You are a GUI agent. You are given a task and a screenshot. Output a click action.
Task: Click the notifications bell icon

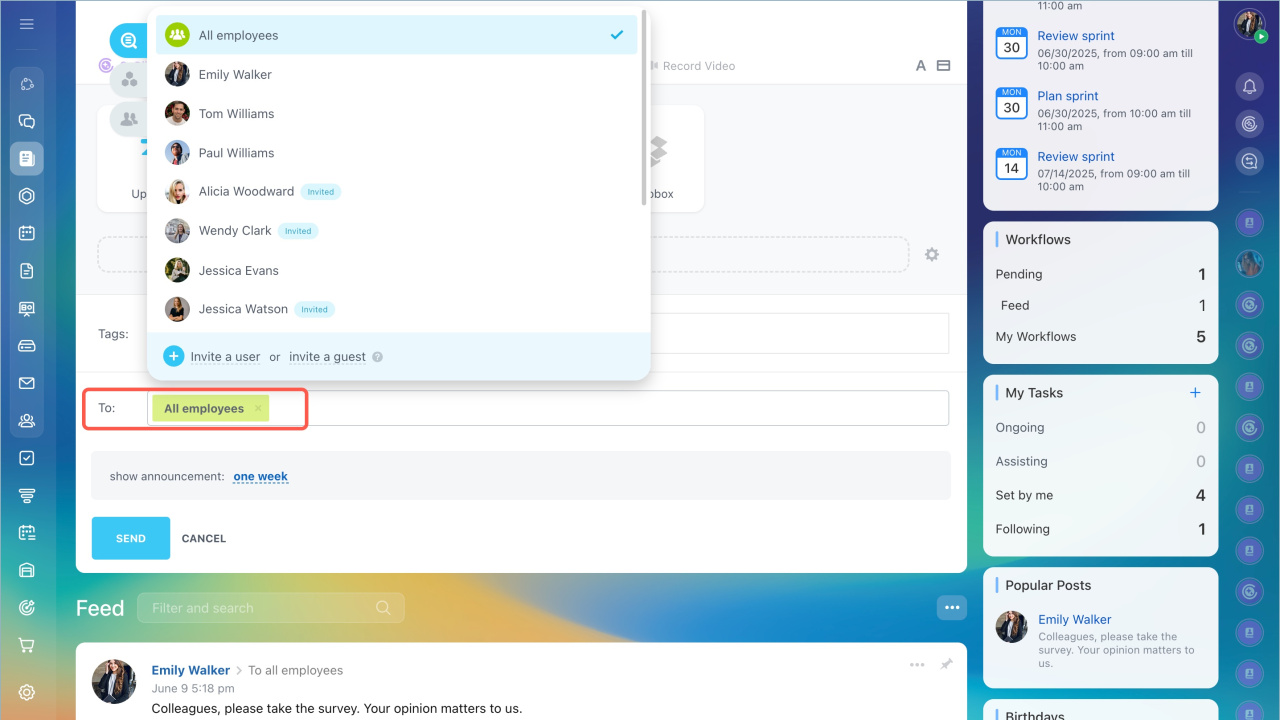point(1249,87)
